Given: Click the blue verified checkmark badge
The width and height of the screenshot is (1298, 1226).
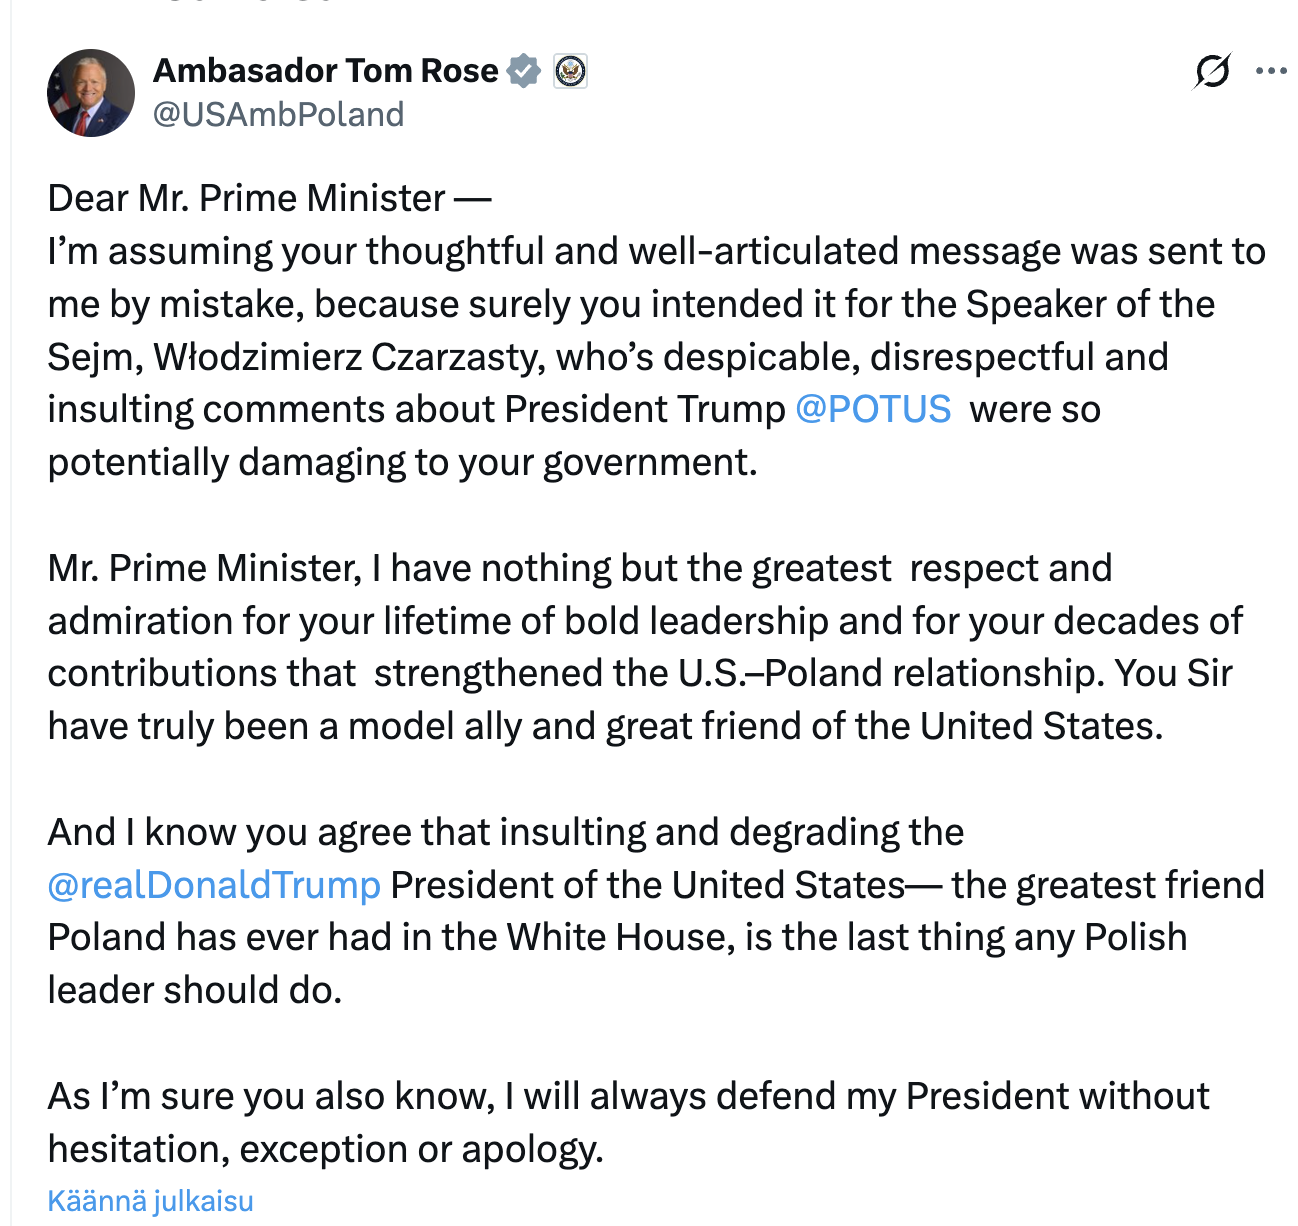Looking at the screenshot, I should coord(523,71).
